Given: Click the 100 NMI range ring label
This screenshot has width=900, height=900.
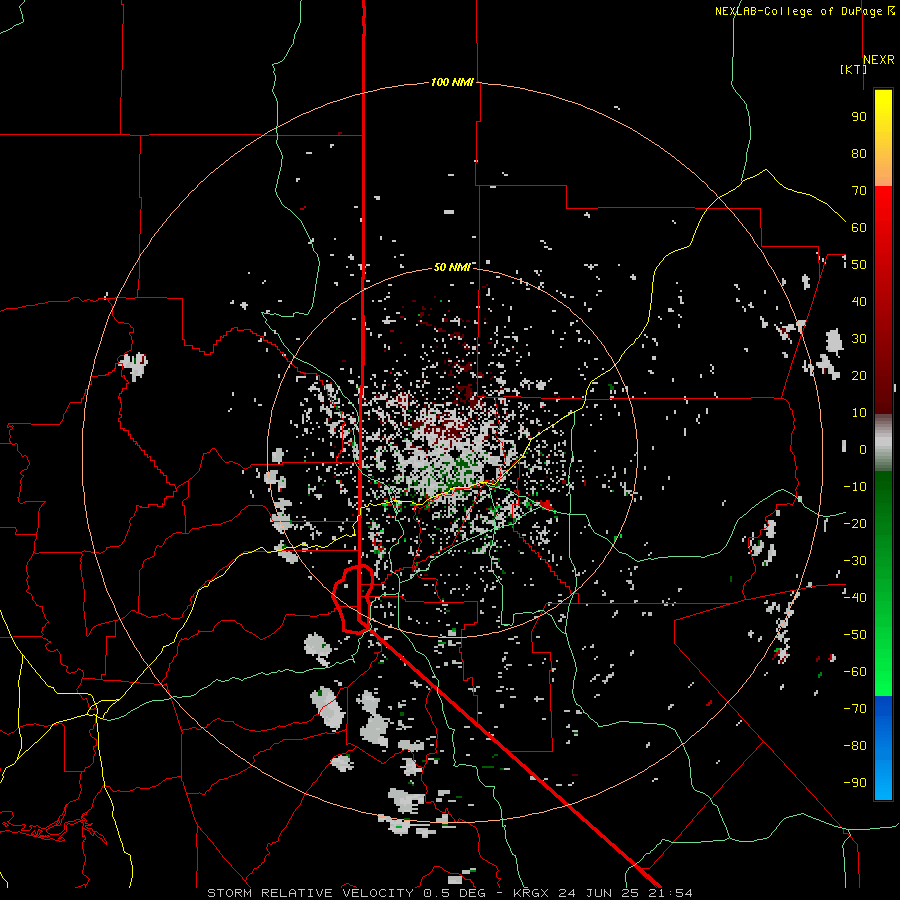Looking at the screenshot, I should 452,82.
